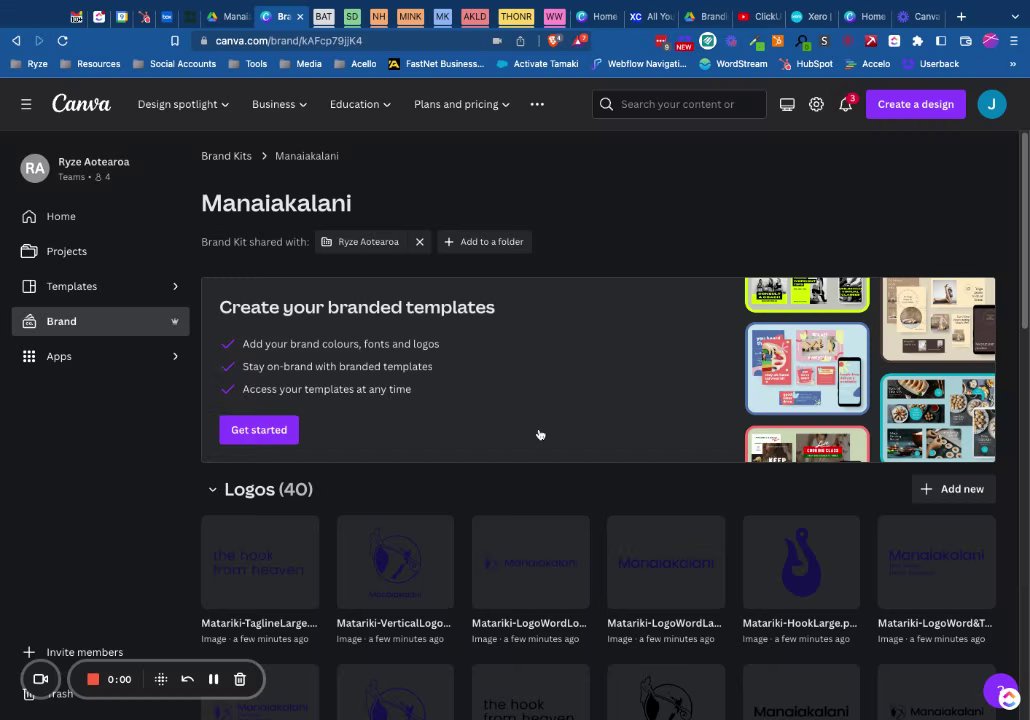Viewport: 1030px width, 720px height.
Task: Open Matariki-TaglineLarge logo thumbnail
Action: coord(260,562)
